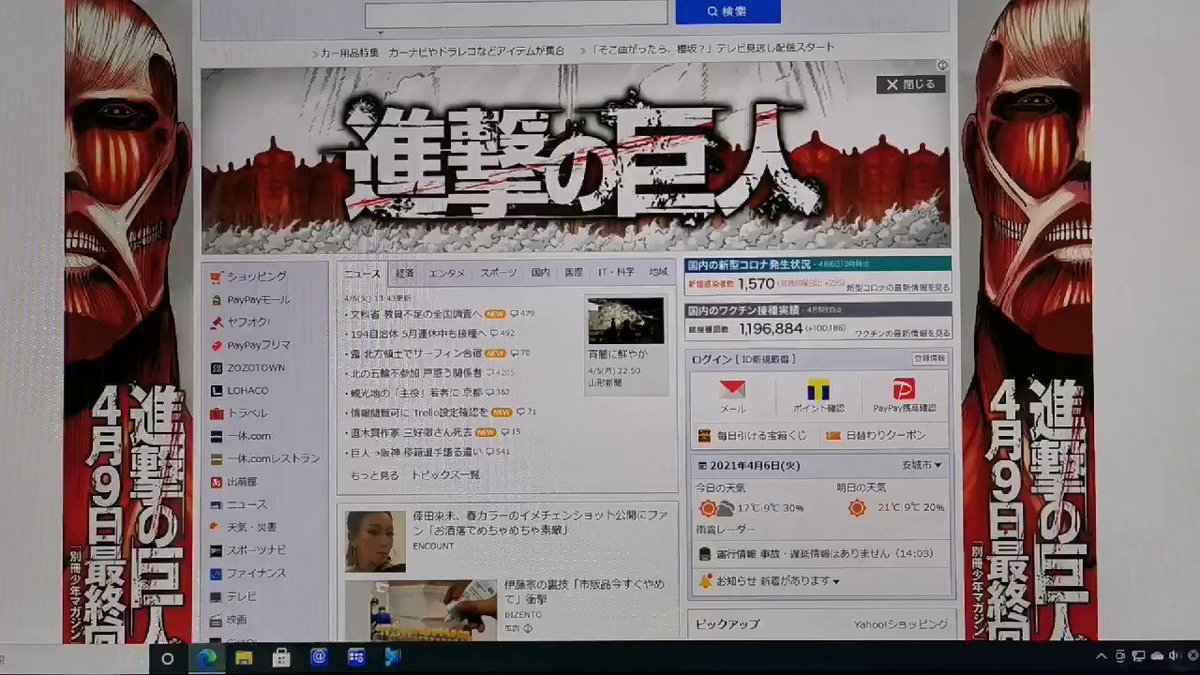Open the メール envelope icon
This screenshot has height=675, width=1200.
(x=733, y=389)
